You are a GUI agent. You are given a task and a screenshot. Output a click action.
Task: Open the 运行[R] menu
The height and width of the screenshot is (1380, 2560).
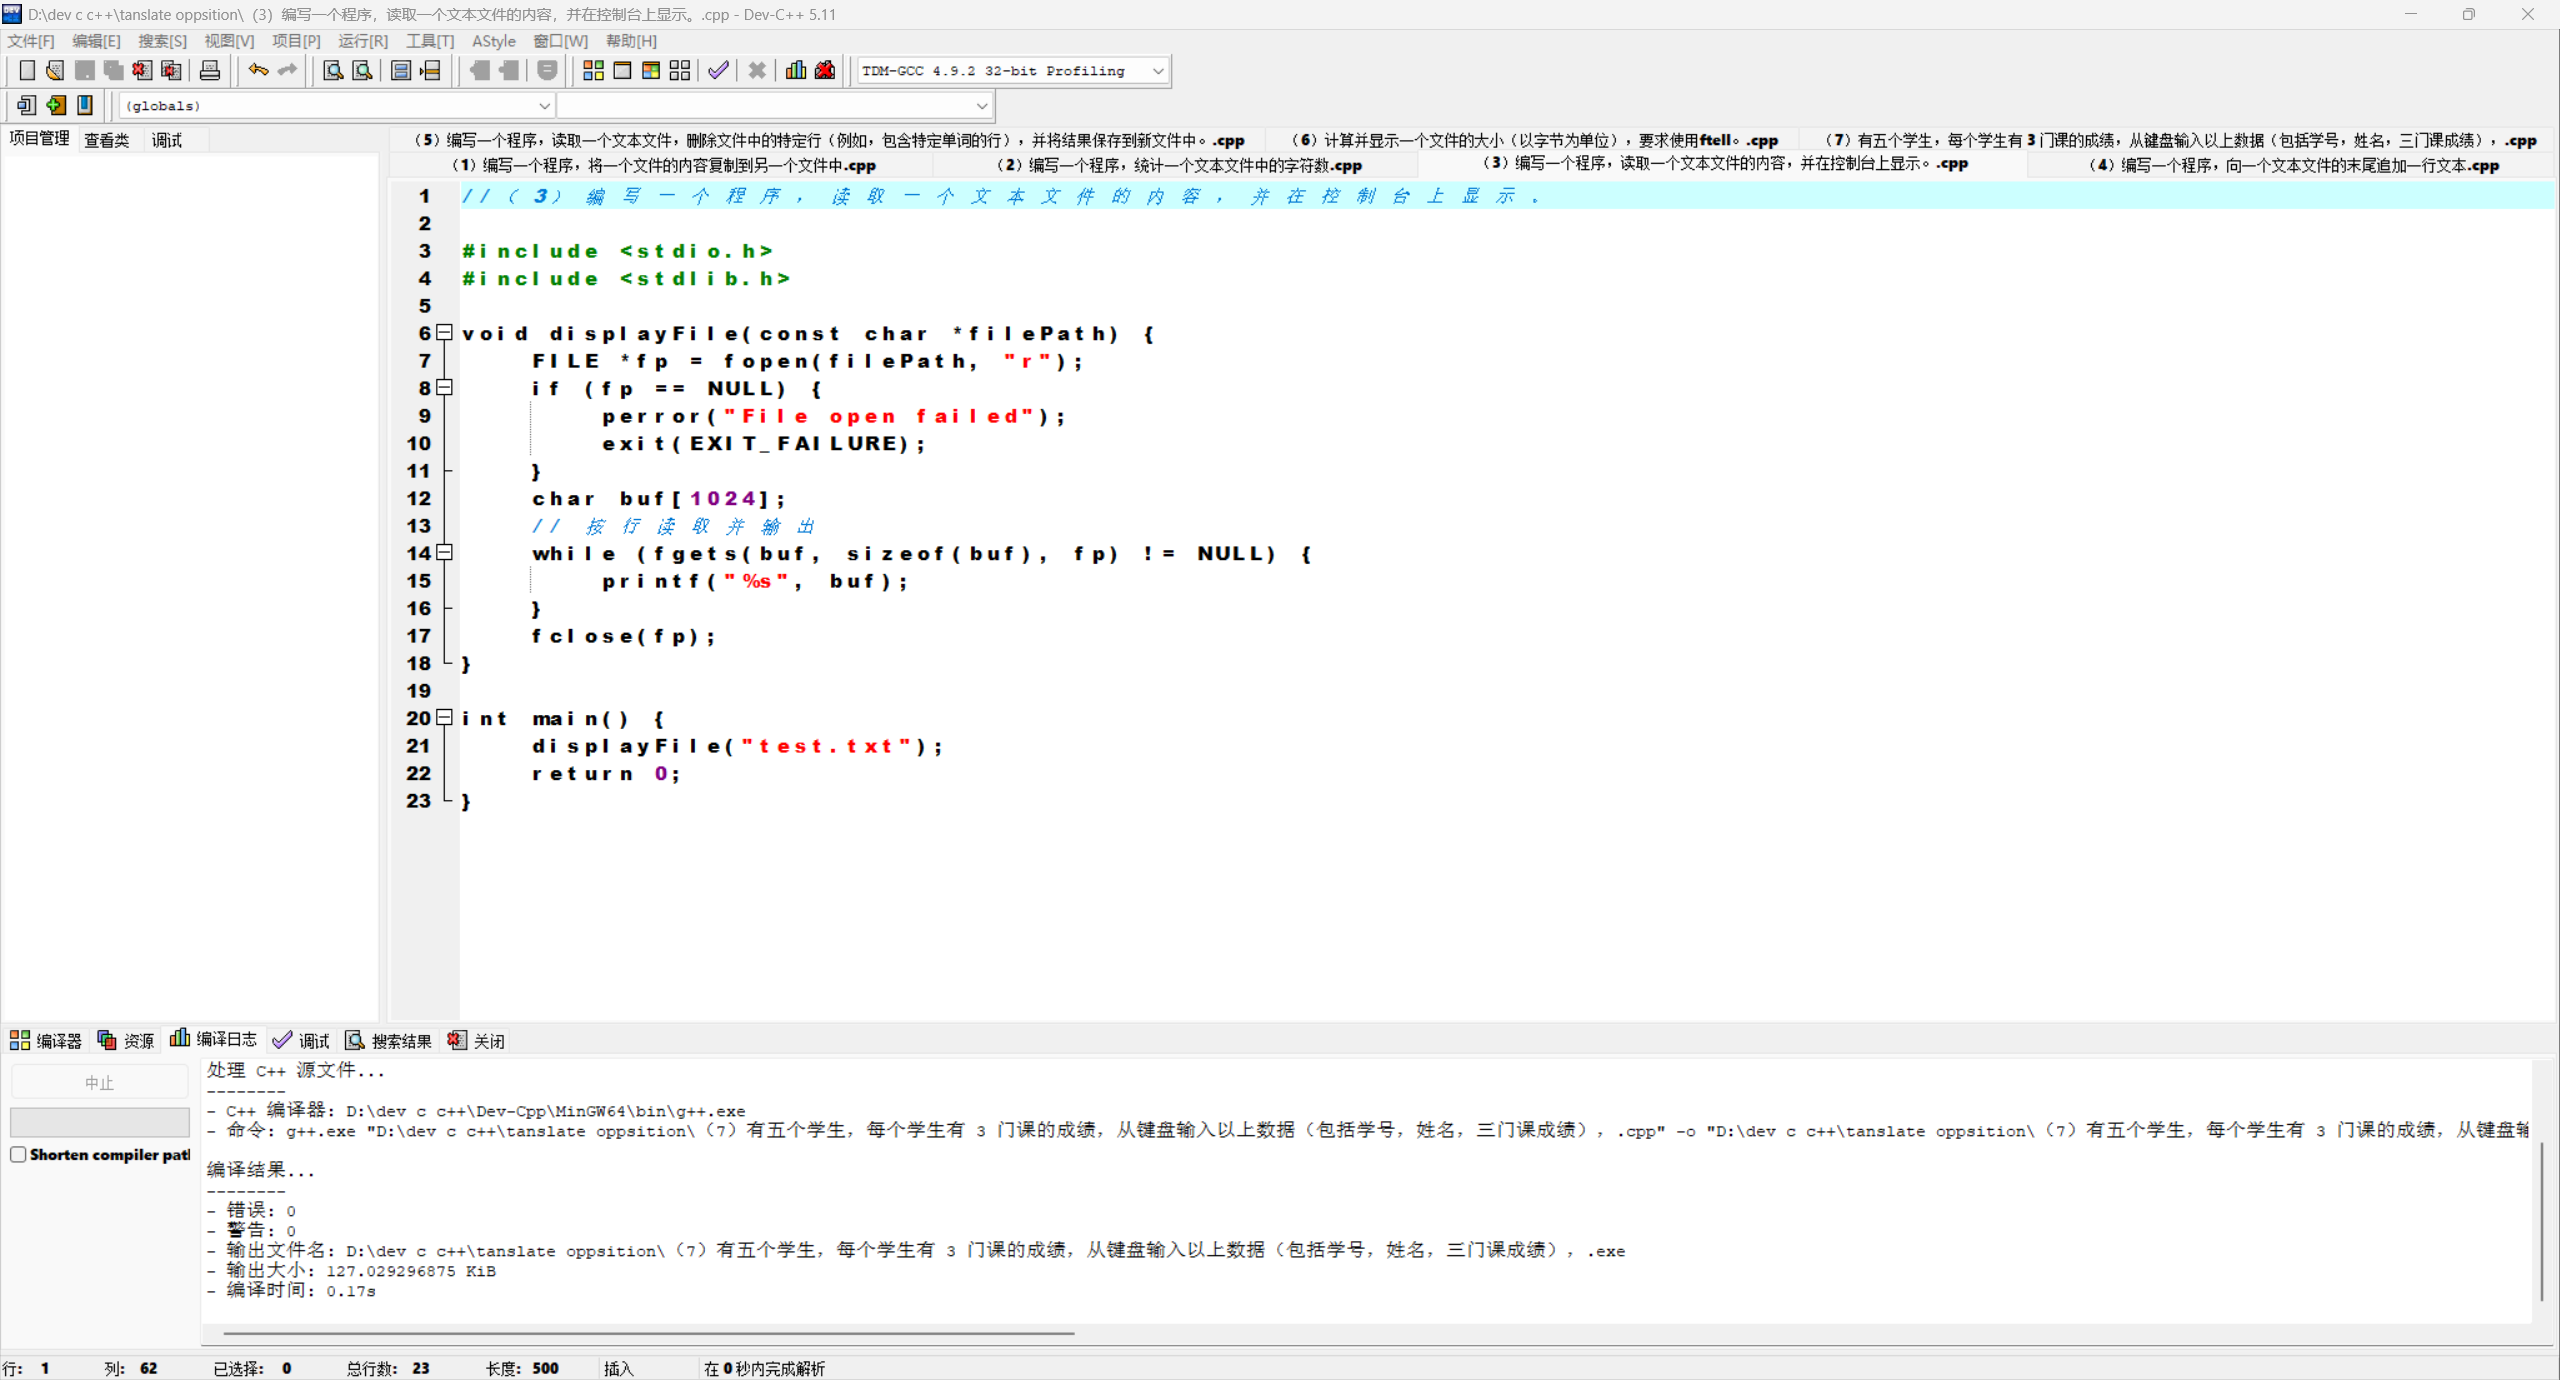(362, 41)
